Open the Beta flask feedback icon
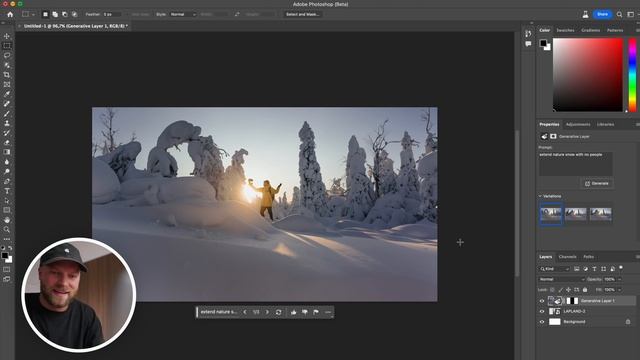The width and height of the screenshot is (640, 360). coord(585,14)
